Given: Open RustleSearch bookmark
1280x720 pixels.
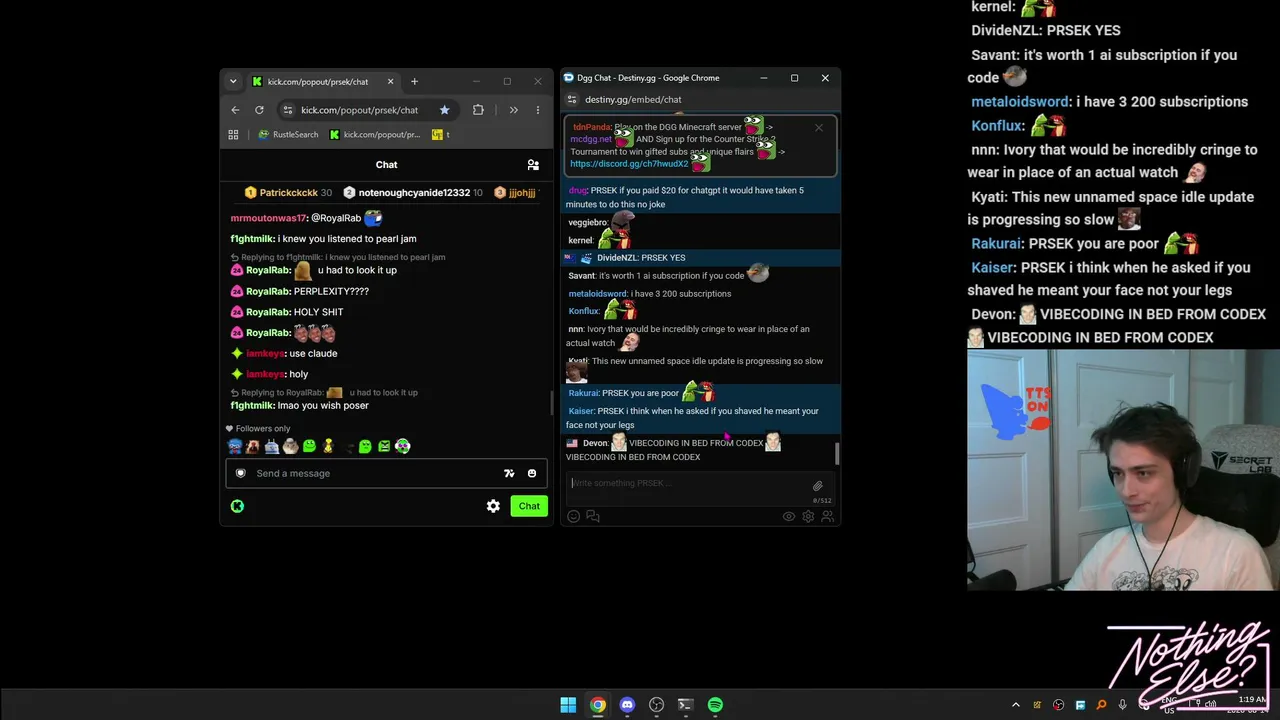Looking at the screenshot, I should tap(288, 134).
